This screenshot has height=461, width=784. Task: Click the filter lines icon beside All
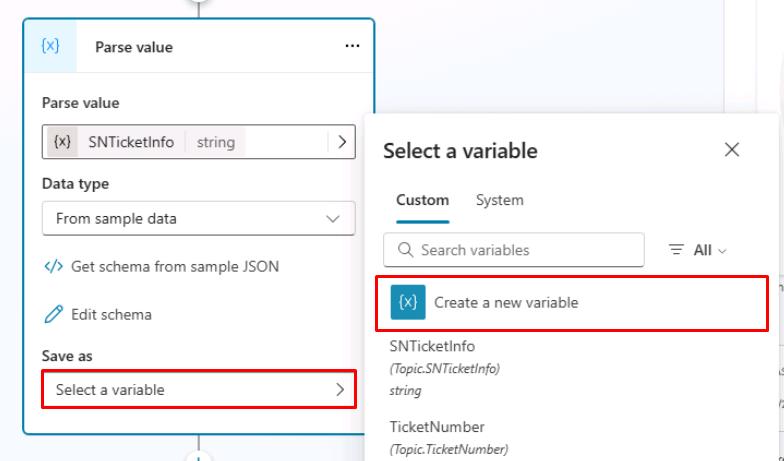click(x=677, y=250)
